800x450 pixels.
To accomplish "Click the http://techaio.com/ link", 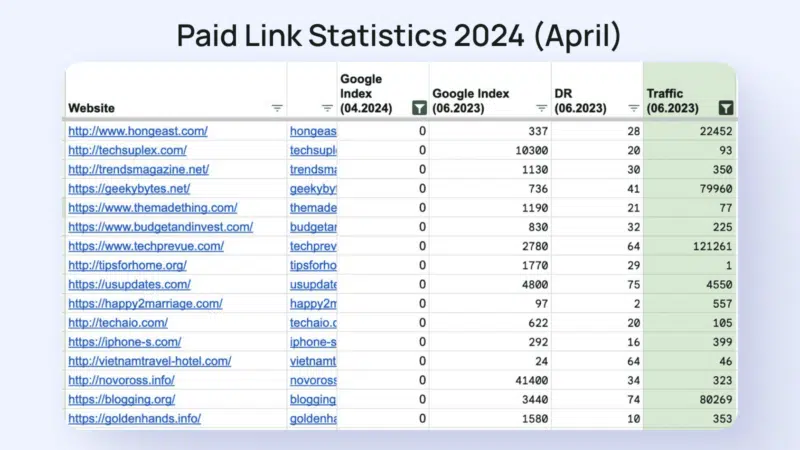I will 118,323.
